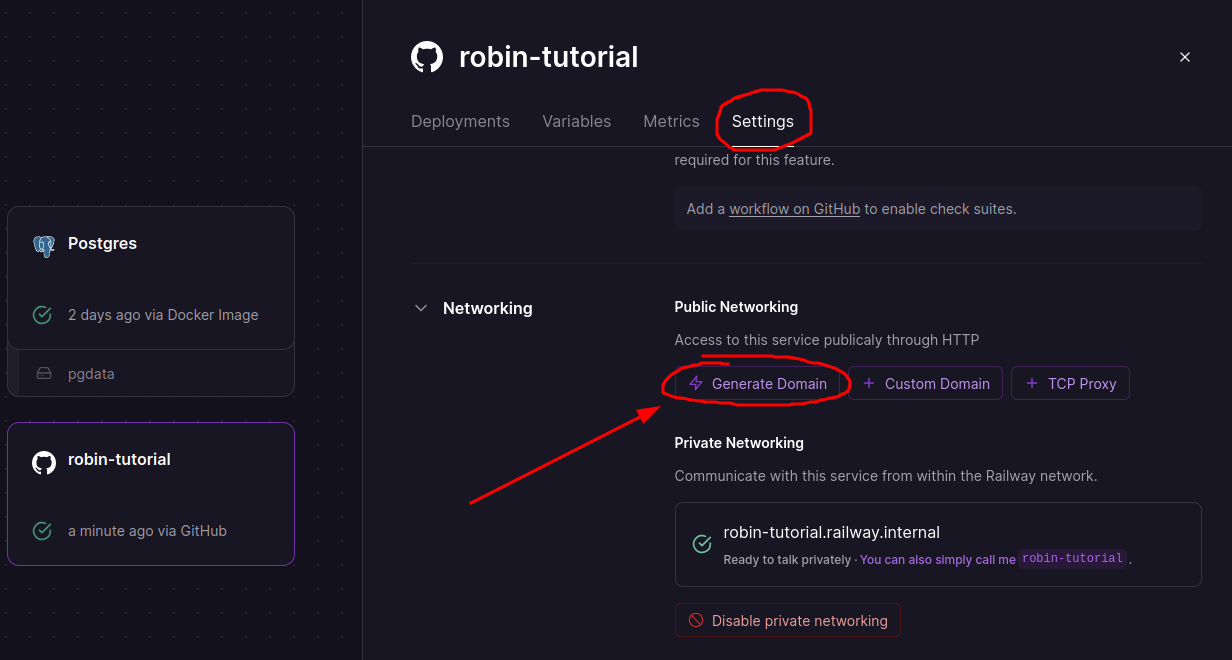
Task: Click the pgdata volume disk icon
Action: (x=44, y=374)
